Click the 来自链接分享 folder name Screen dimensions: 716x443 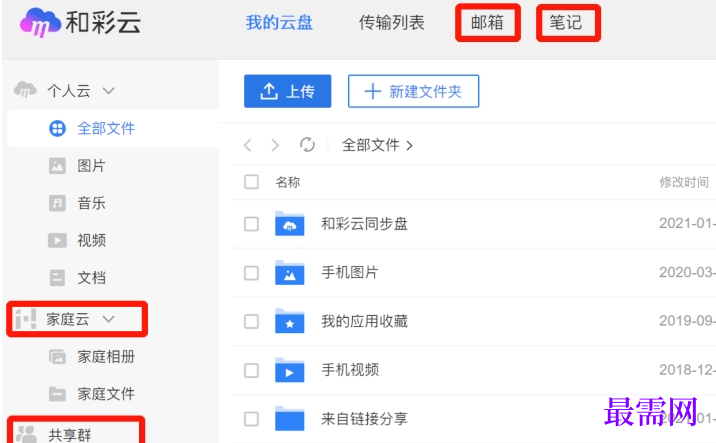pyautogui.click(x=364, y=419)
